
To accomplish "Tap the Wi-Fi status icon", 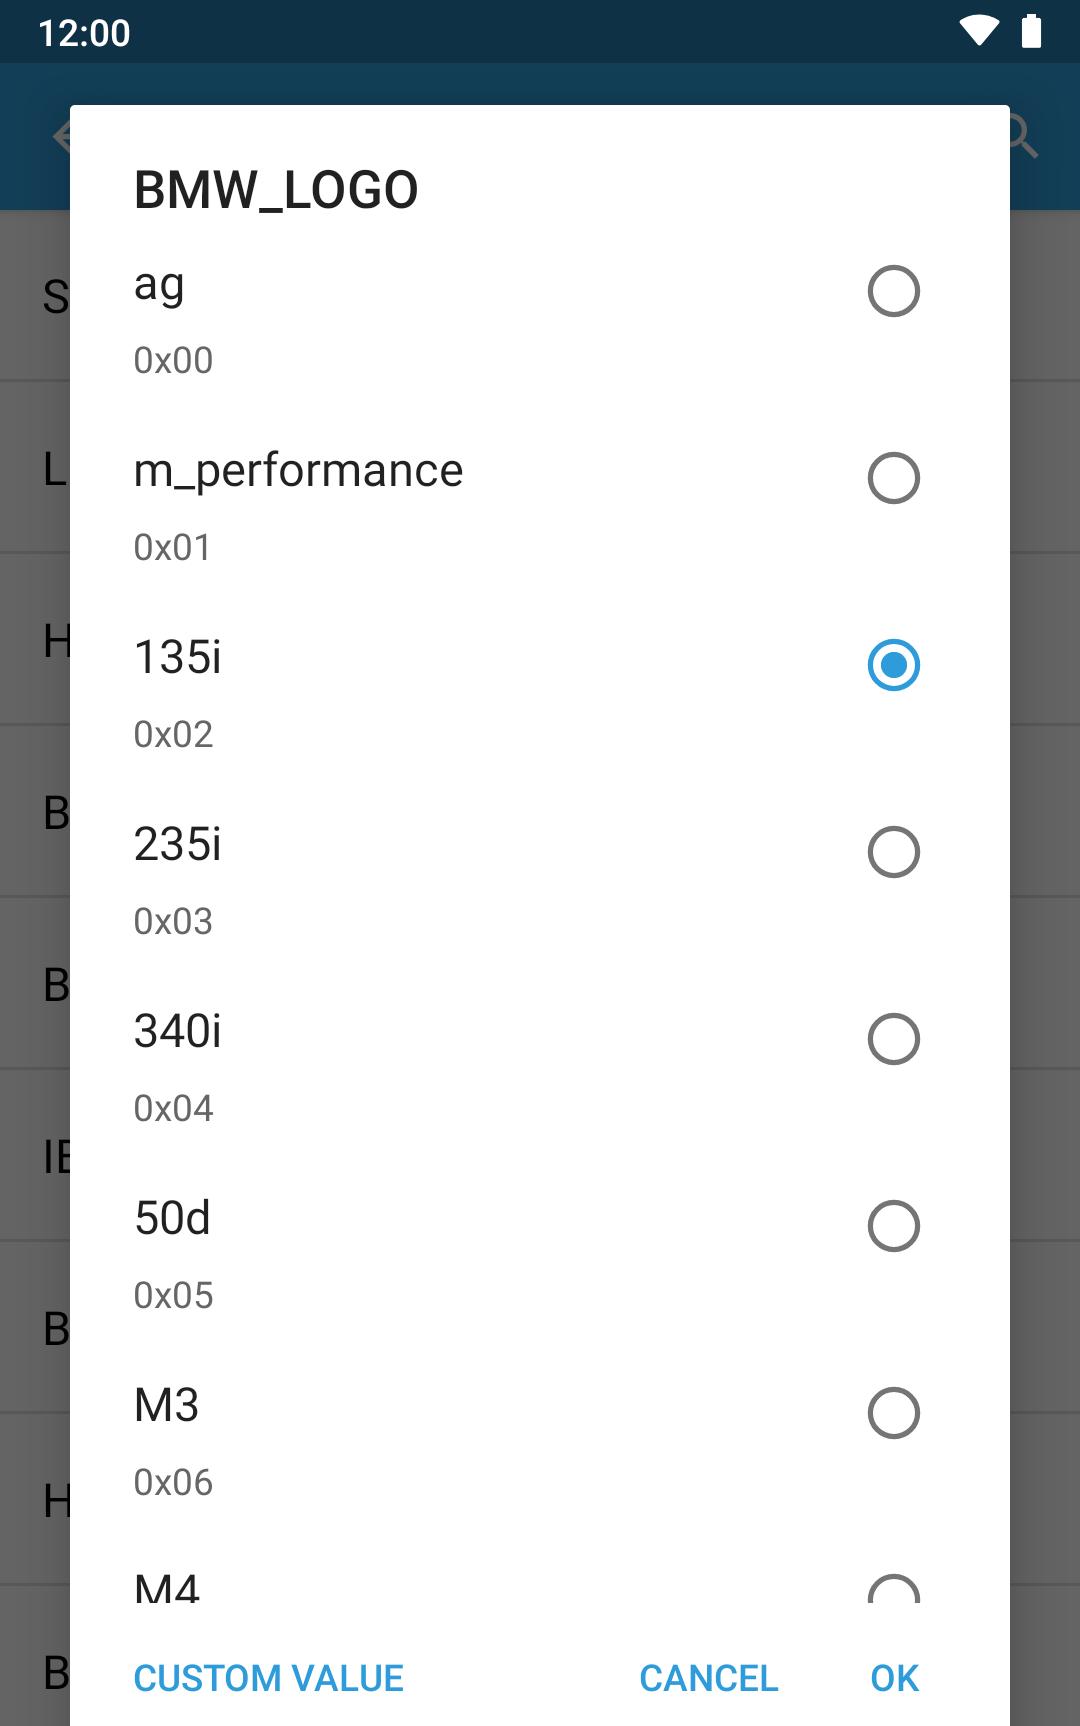I will coord(979,31).
